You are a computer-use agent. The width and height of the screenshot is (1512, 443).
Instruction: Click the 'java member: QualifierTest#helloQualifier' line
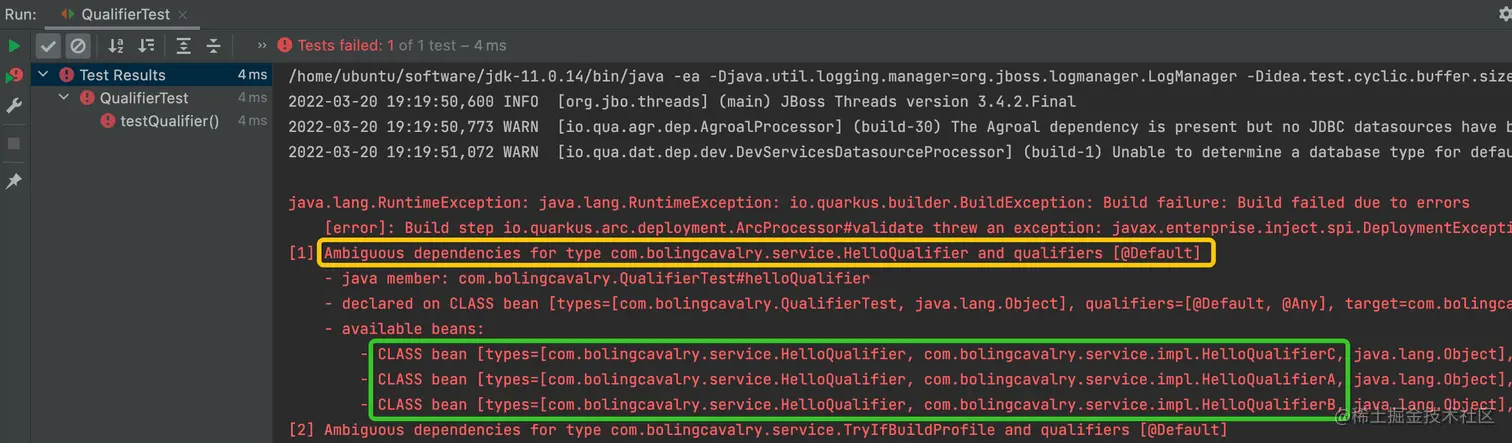[x=597, y=278]
